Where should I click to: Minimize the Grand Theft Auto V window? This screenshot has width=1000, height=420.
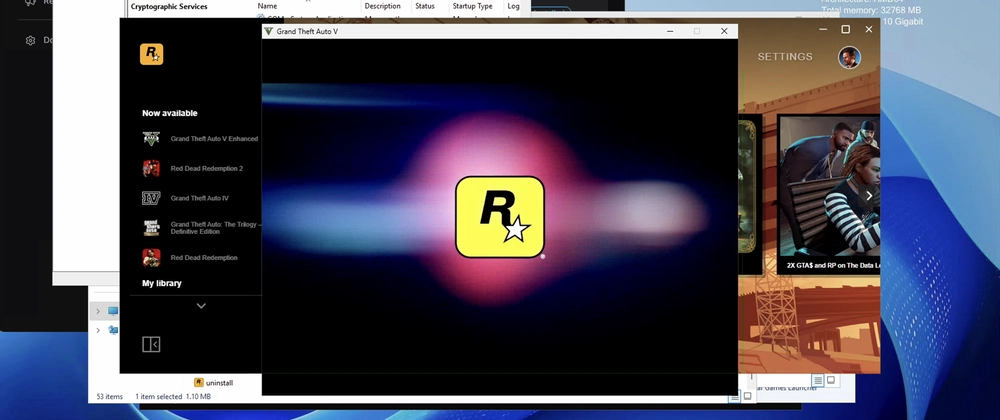670,31
